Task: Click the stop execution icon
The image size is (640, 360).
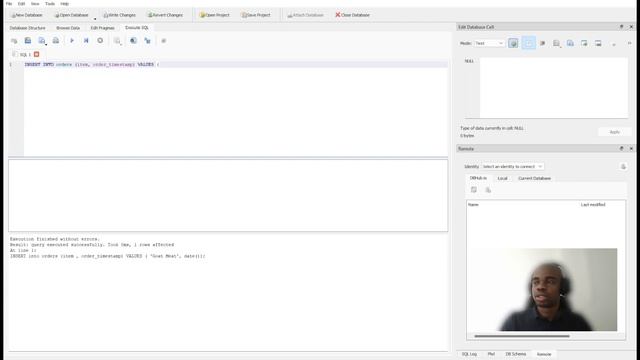Action: (100, 41)
